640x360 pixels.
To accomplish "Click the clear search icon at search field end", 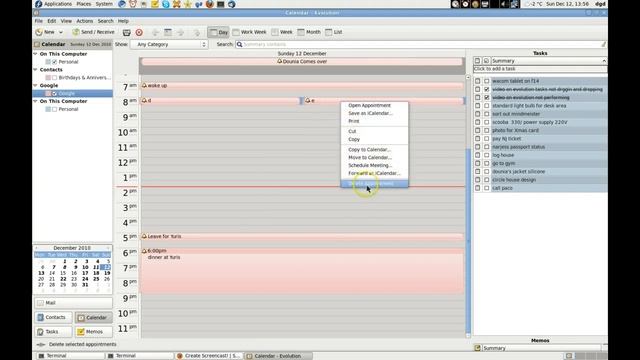I will click(x=603, y=44).
